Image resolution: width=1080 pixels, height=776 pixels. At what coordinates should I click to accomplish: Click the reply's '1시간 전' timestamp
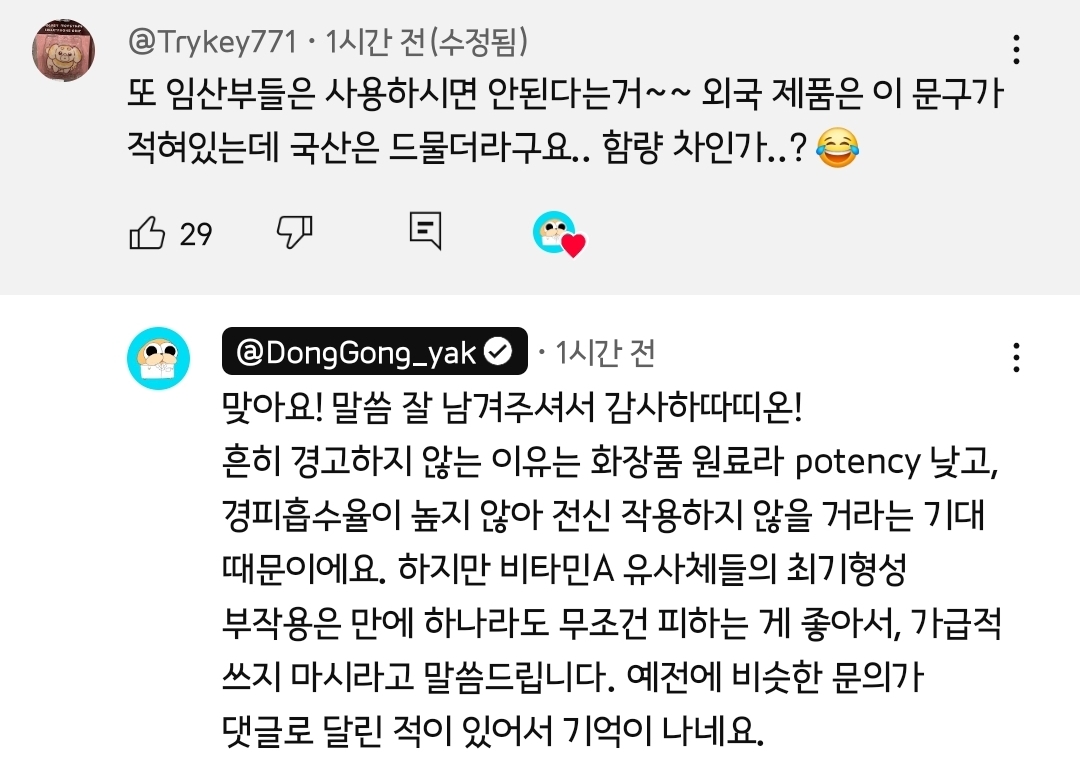[x=605, y=353]
